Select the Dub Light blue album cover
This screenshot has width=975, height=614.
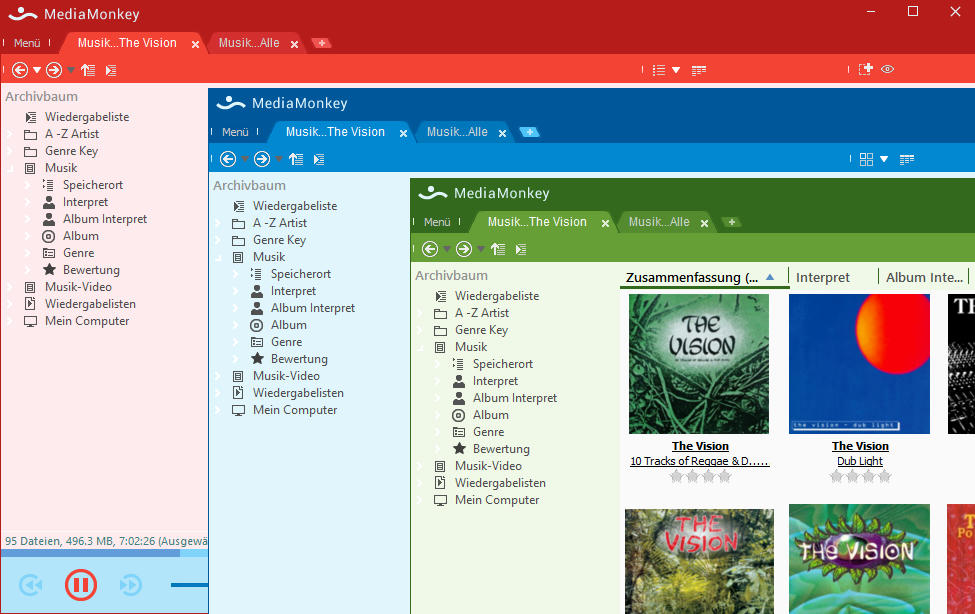(859, 364)
